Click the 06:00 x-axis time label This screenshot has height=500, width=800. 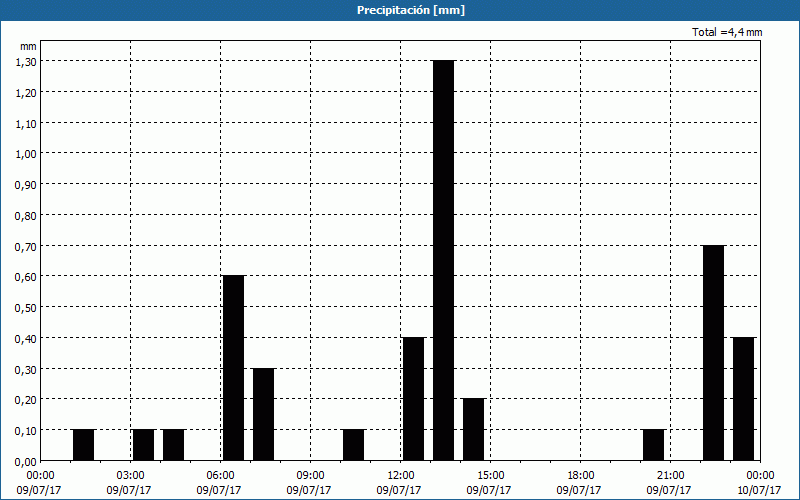pos(220,476)
